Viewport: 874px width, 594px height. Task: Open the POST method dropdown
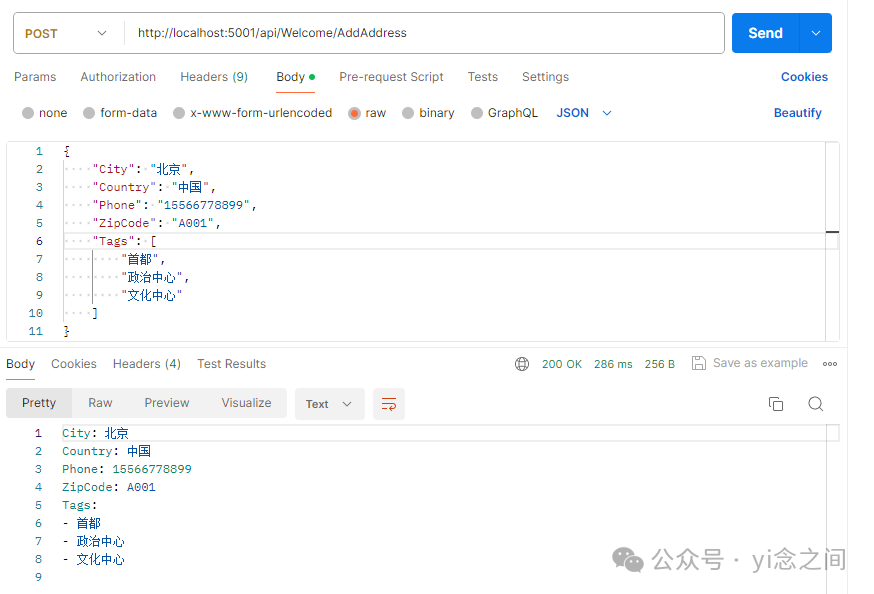coord(66,33)
